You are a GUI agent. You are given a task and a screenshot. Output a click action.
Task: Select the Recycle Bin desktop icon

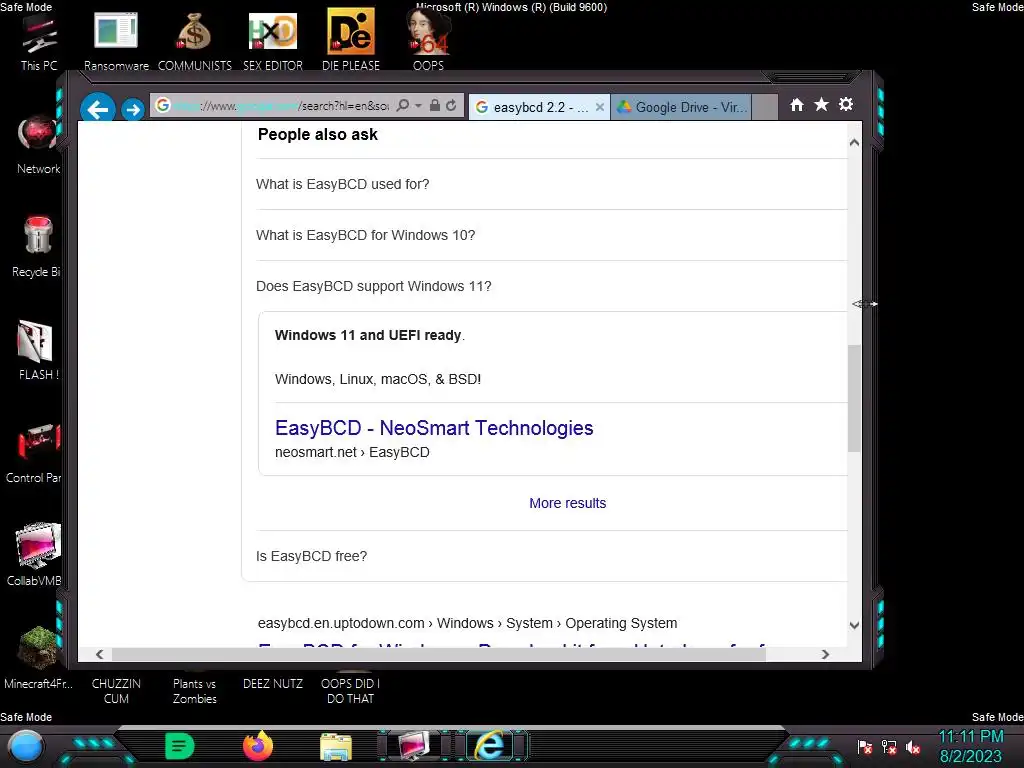click(37, 247)
